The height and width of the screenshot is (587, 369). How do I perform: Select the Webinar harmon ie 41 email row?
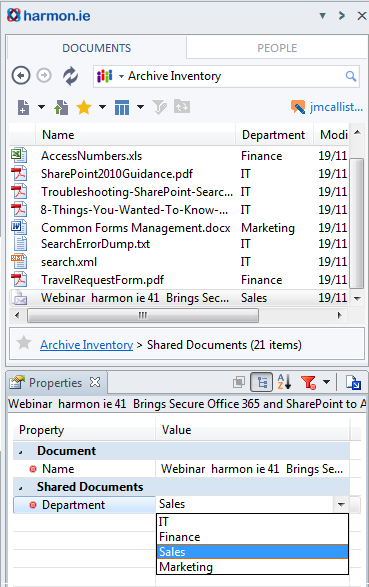(x=179, y=298)
